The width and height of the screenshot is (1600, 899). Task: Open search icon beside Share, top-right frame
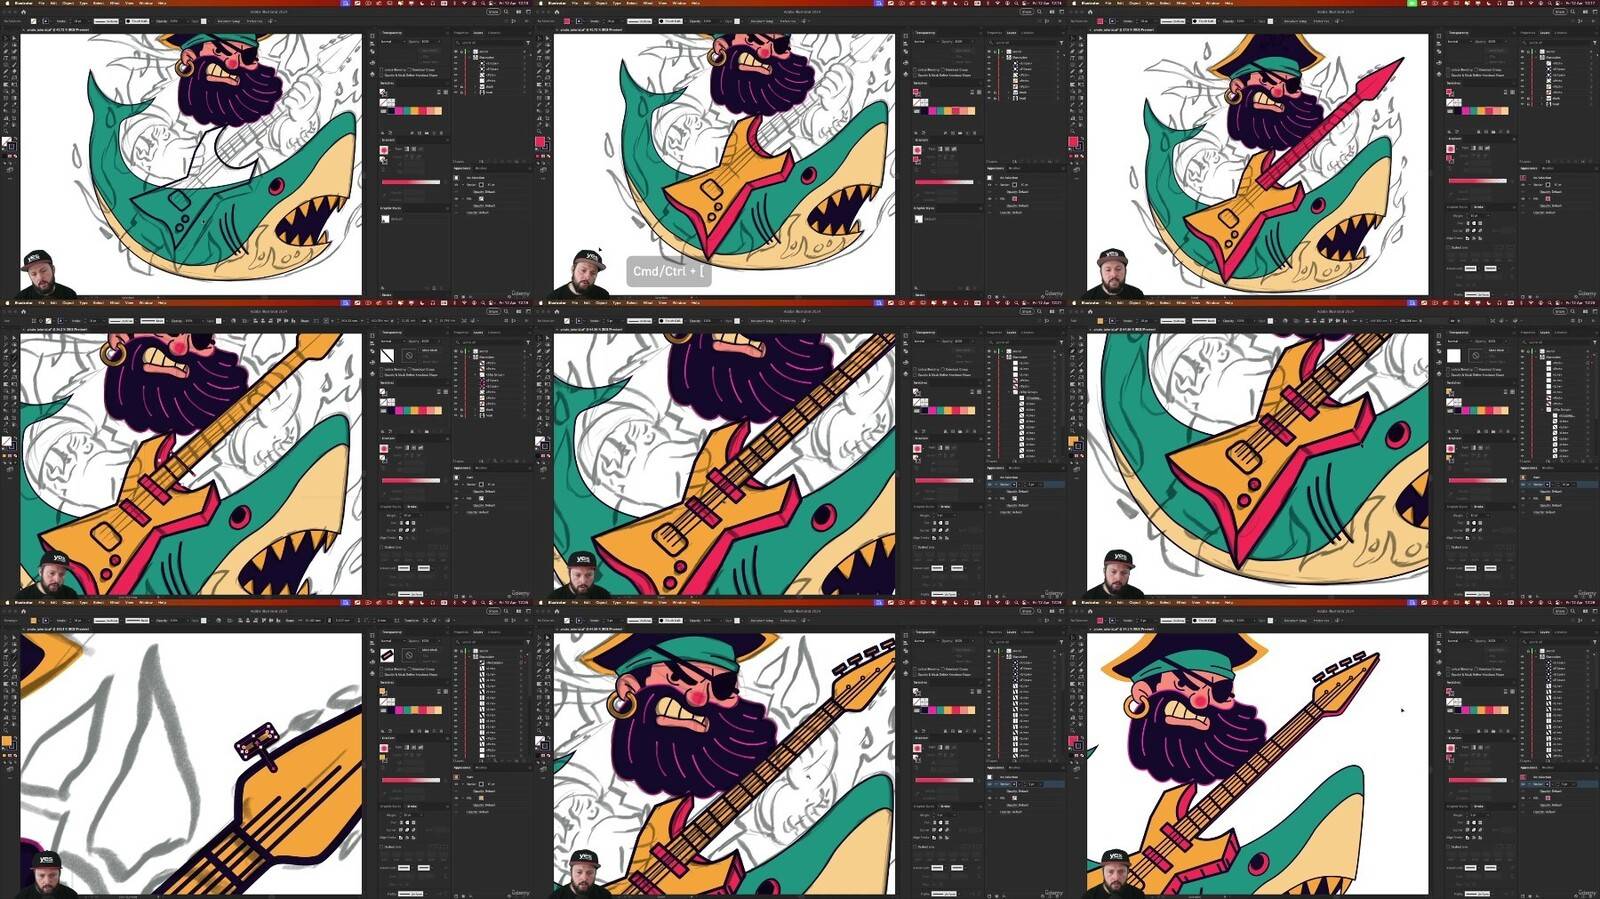click(x=1572, y=12)
